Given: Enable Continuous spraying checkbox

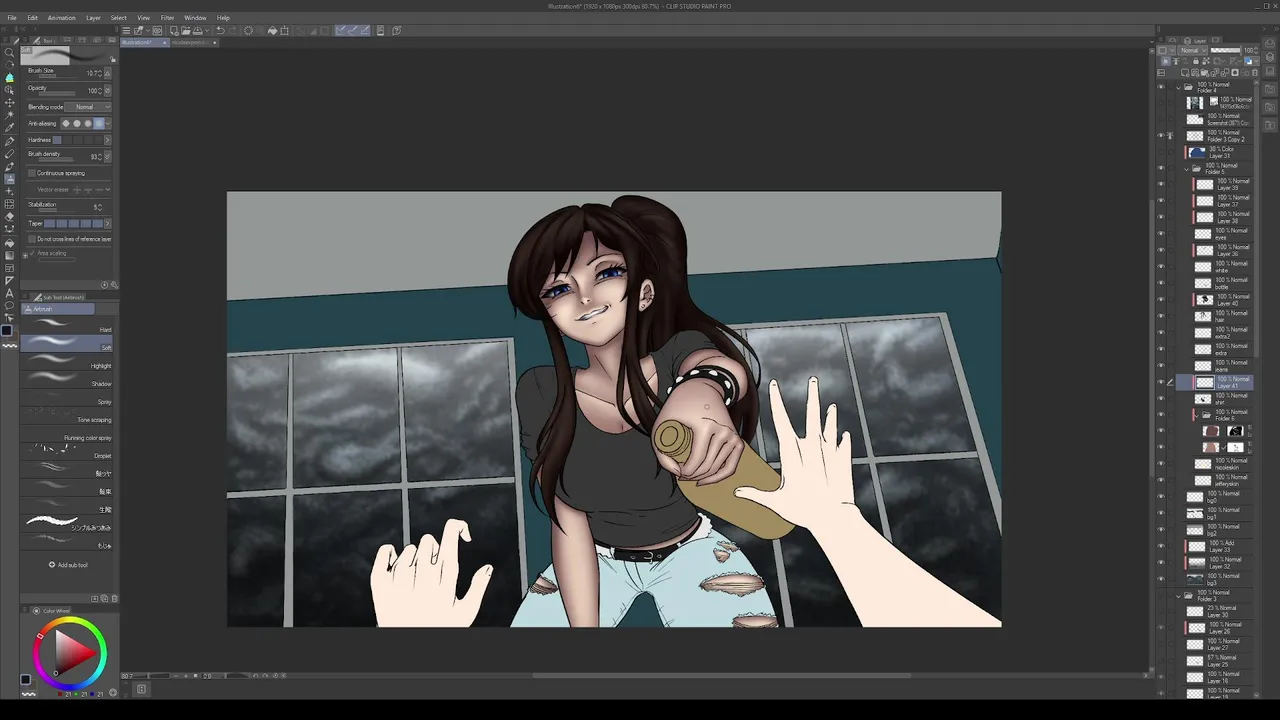Looking at the screenshot, I should (x=32, y=173).
